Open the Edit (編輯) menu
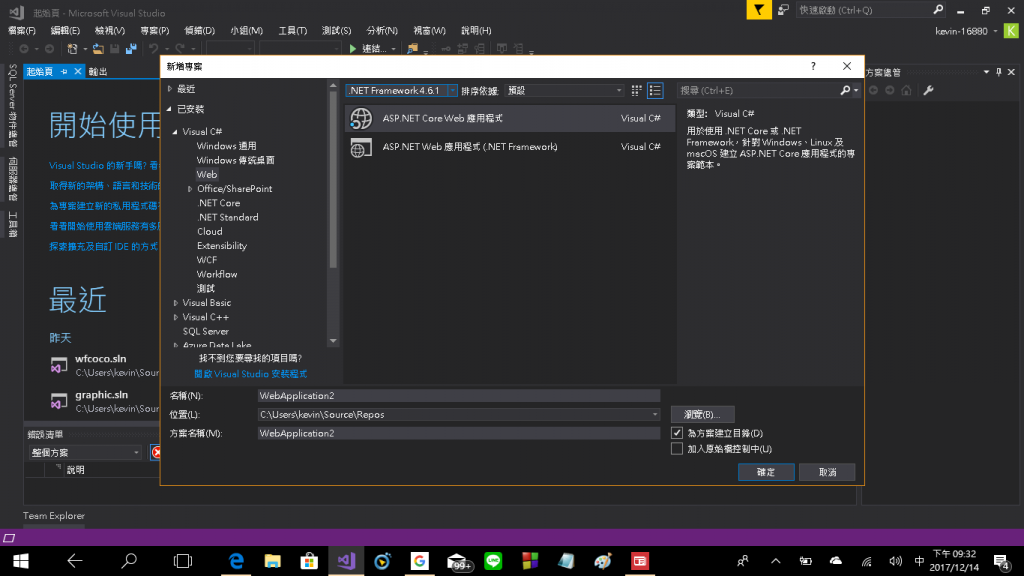The height and width of the screenshot is (576, 1024). coord(65,31)
